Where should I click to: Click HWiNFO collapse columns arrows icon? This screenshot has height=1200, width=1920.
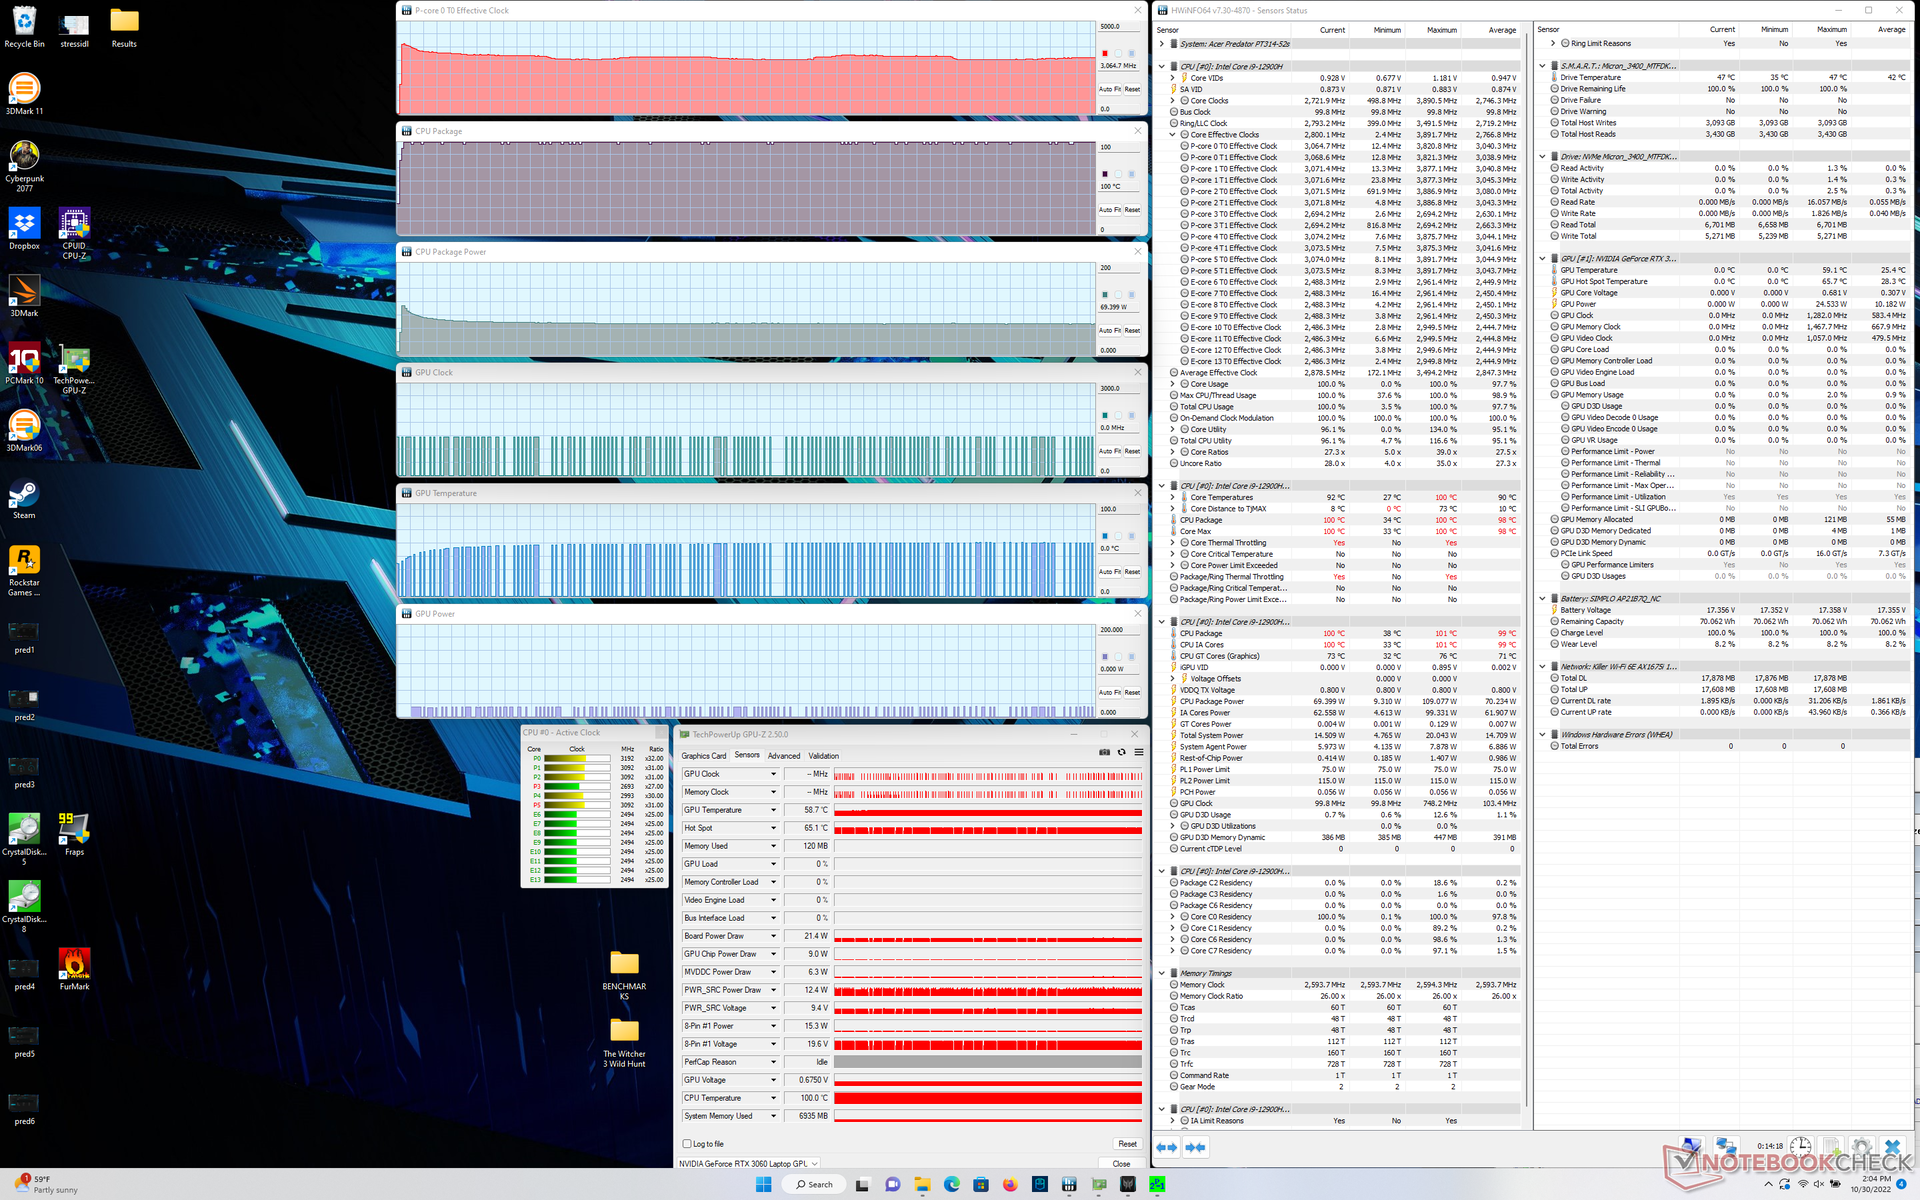coord(1195,1147)
